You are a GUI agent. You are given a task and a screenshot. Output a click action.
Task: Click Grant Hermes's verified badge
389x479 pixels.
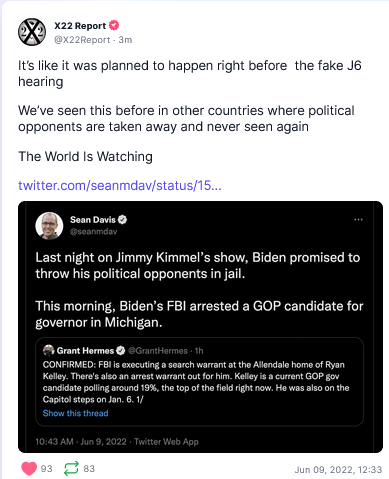pyautogui.click(x=121, y=350)
